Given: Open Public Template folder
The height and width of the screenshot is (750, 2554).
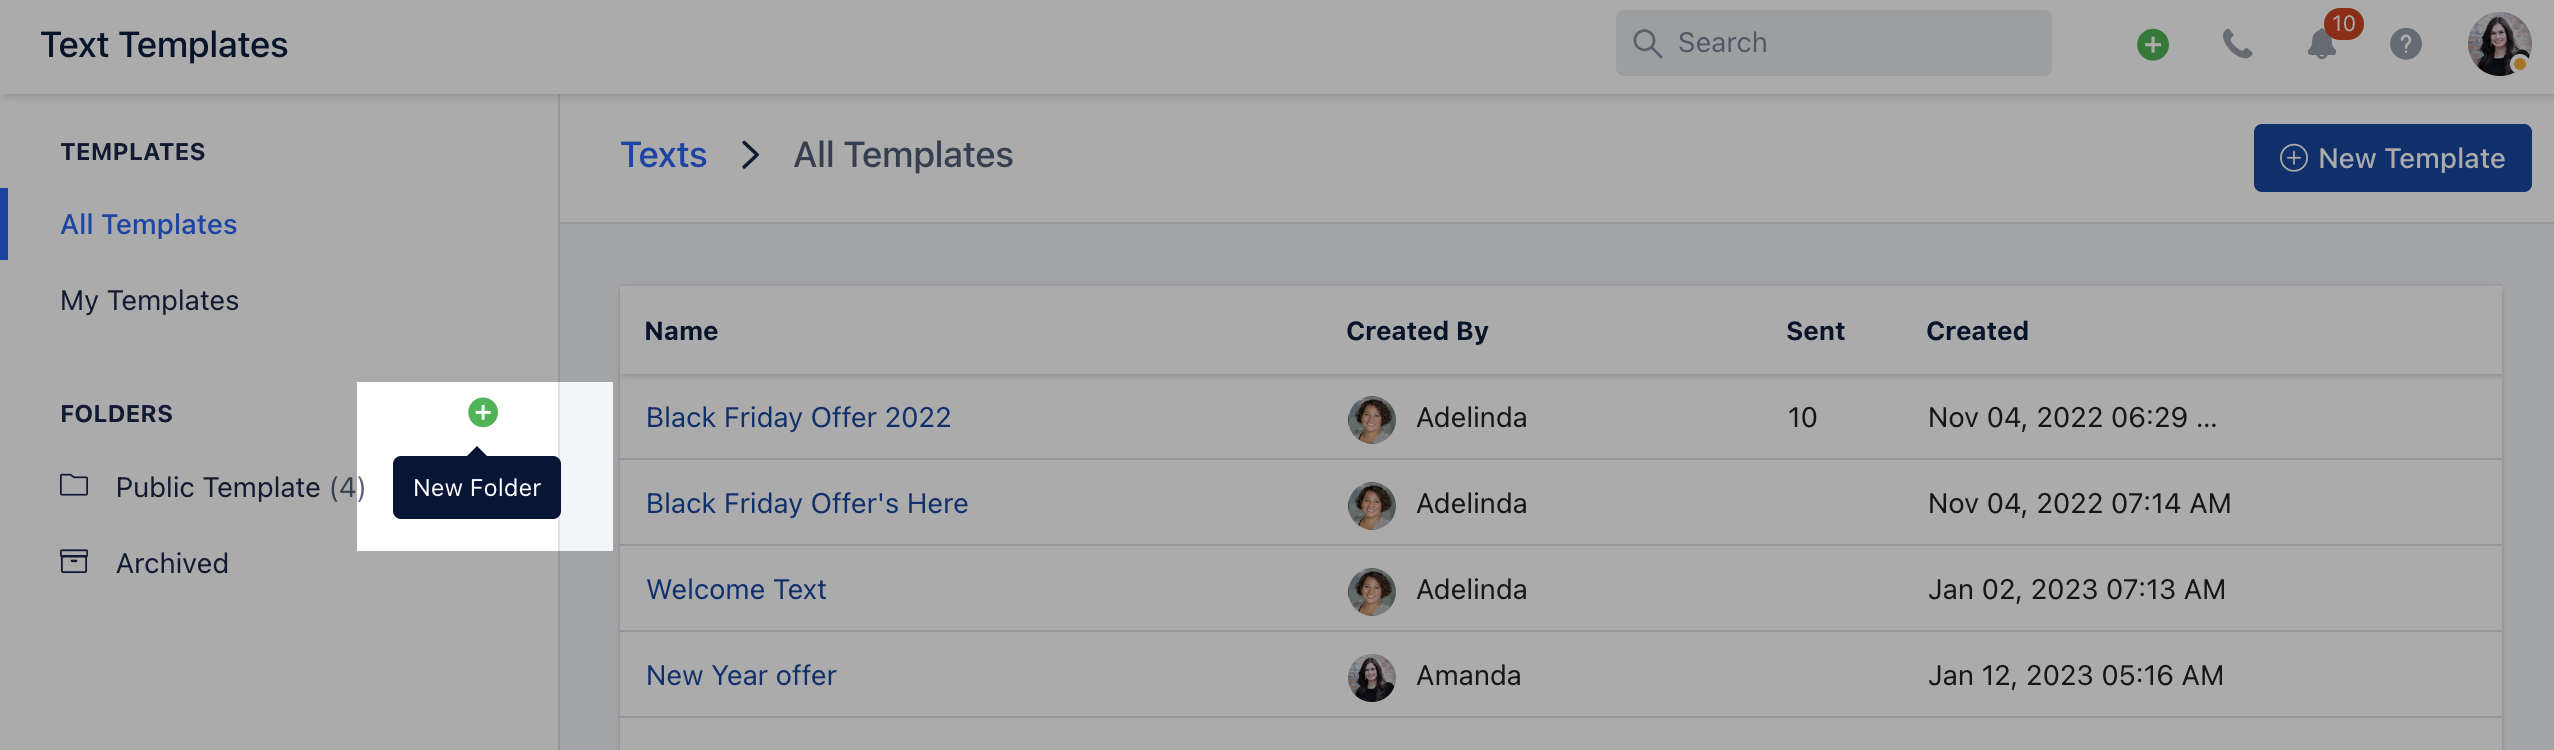Looking at the screenshot, I should (240, 487).
